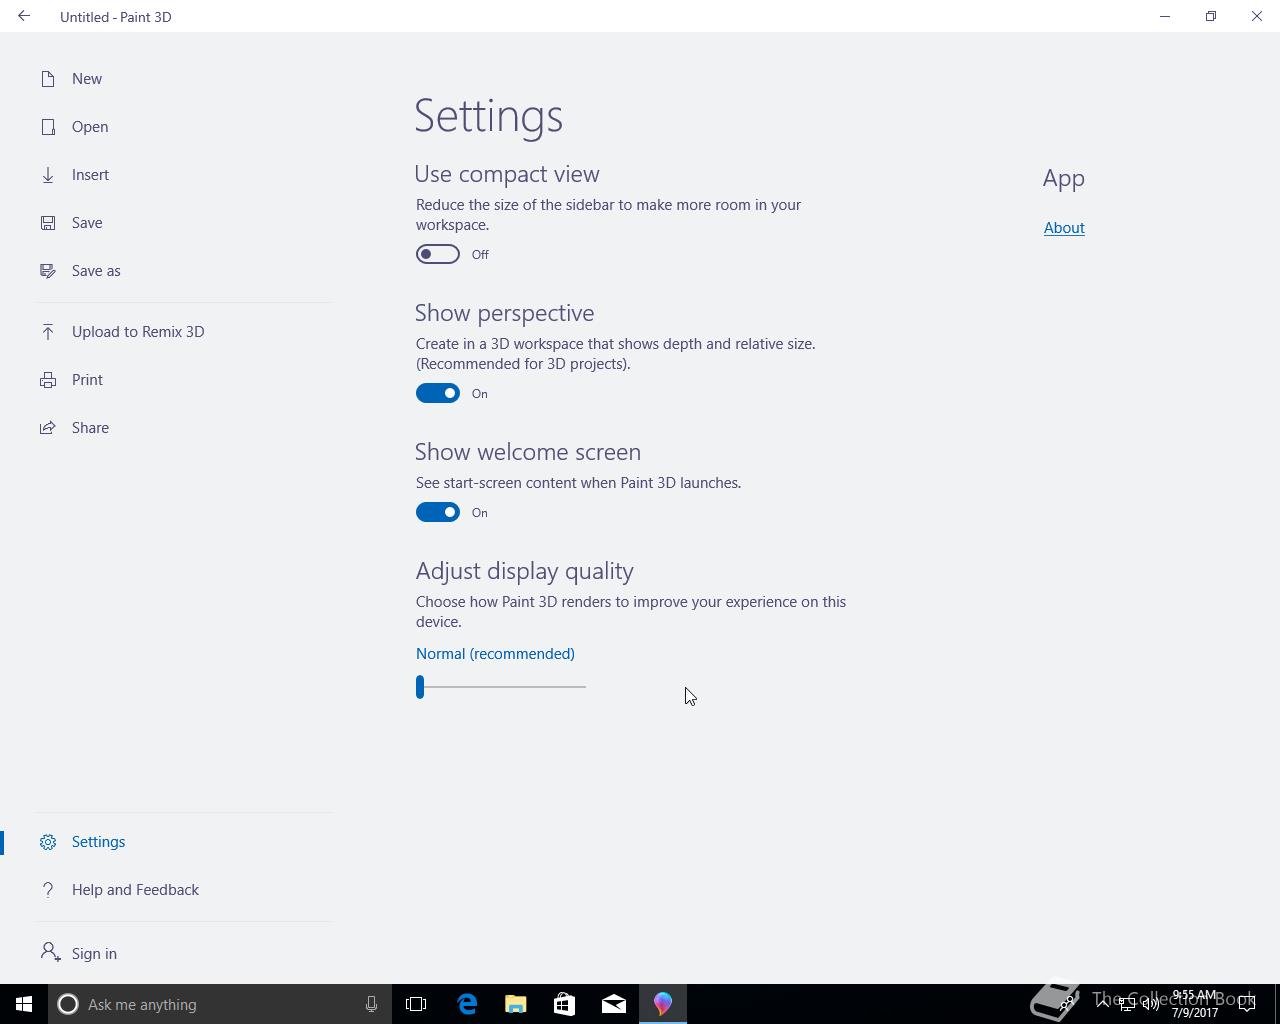Click the Save as icon
1280x1024 pixels.
pos(48,271)
